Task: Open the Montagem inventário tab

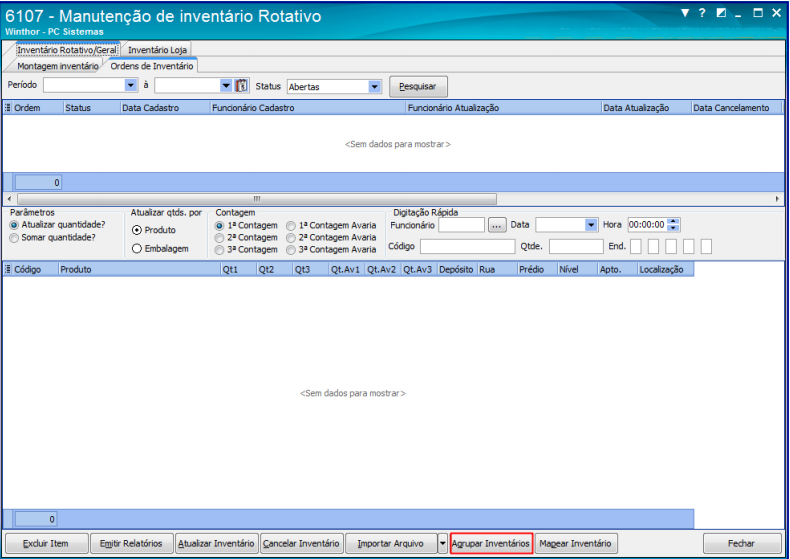Action: (x=57, y=66)
